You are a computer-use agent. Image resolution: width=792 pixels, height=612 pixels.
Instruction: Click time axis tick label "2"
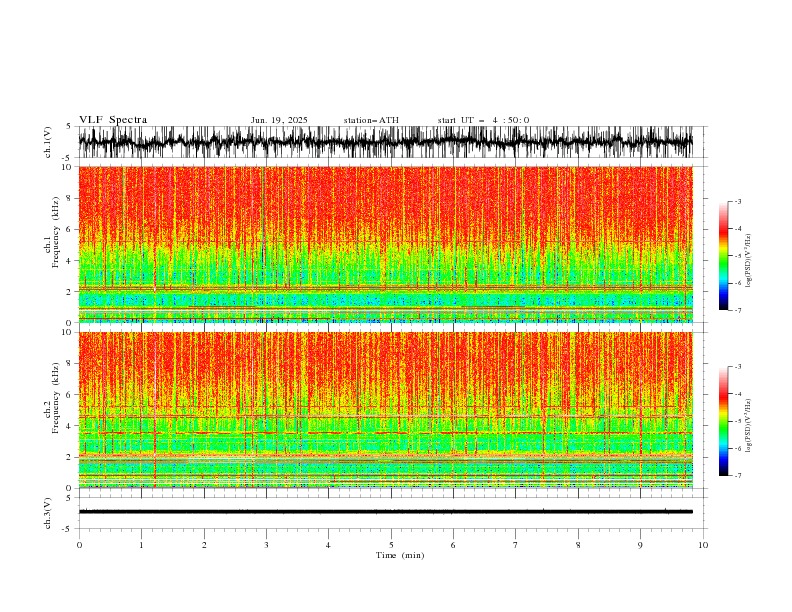click(204, 545)
